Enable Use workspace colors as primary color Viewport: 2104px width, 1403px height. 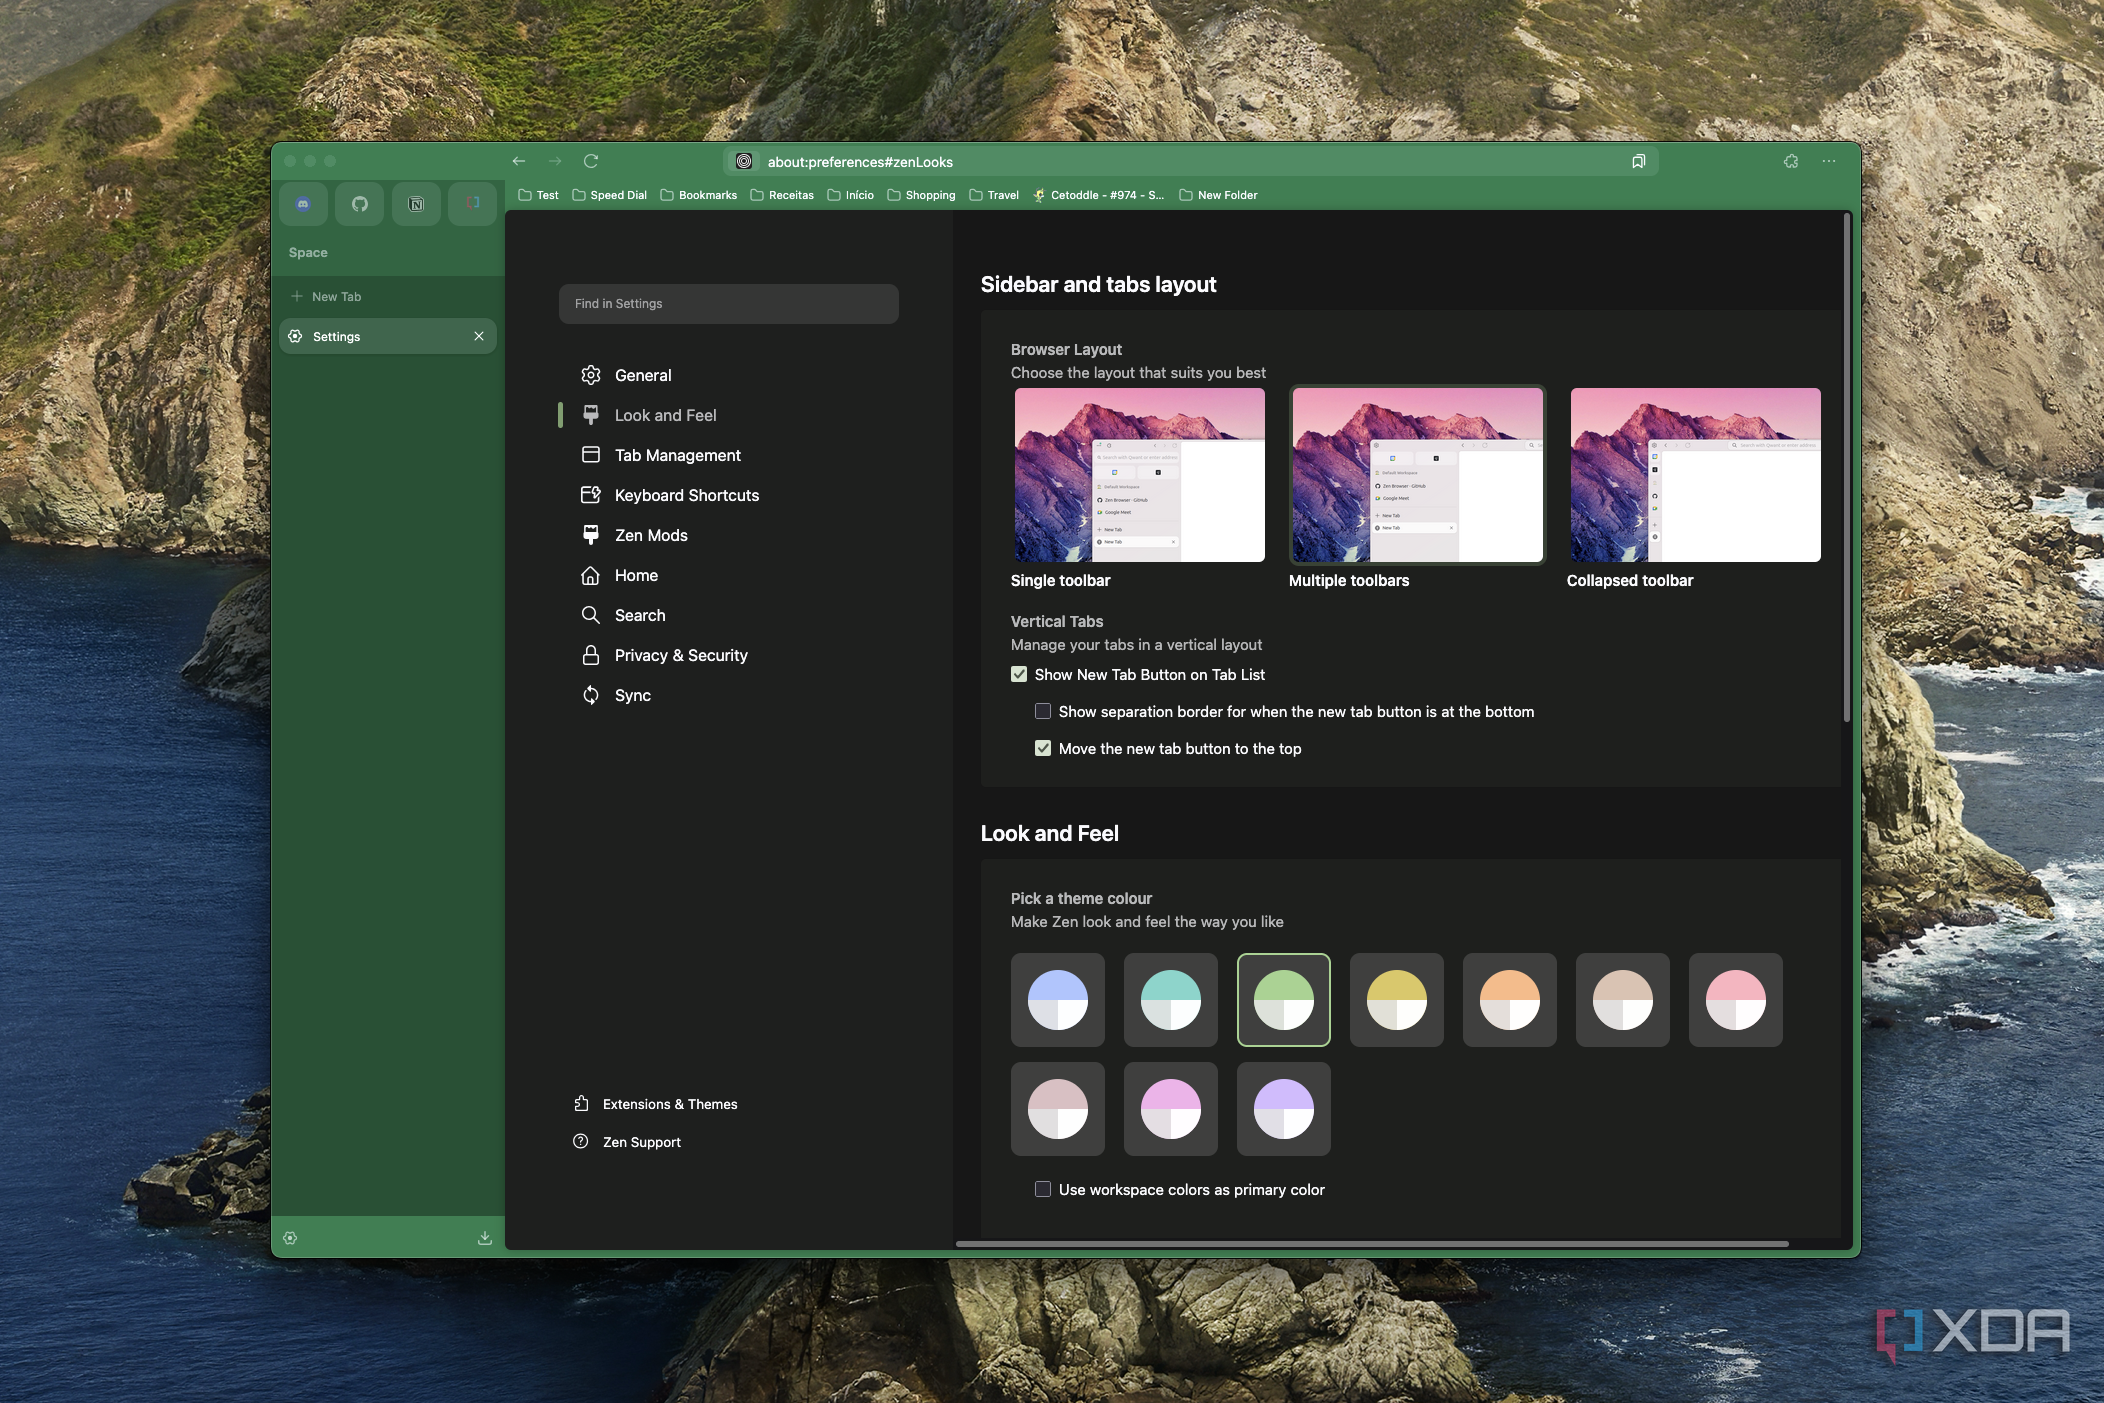click(x=1043, y=1189)
